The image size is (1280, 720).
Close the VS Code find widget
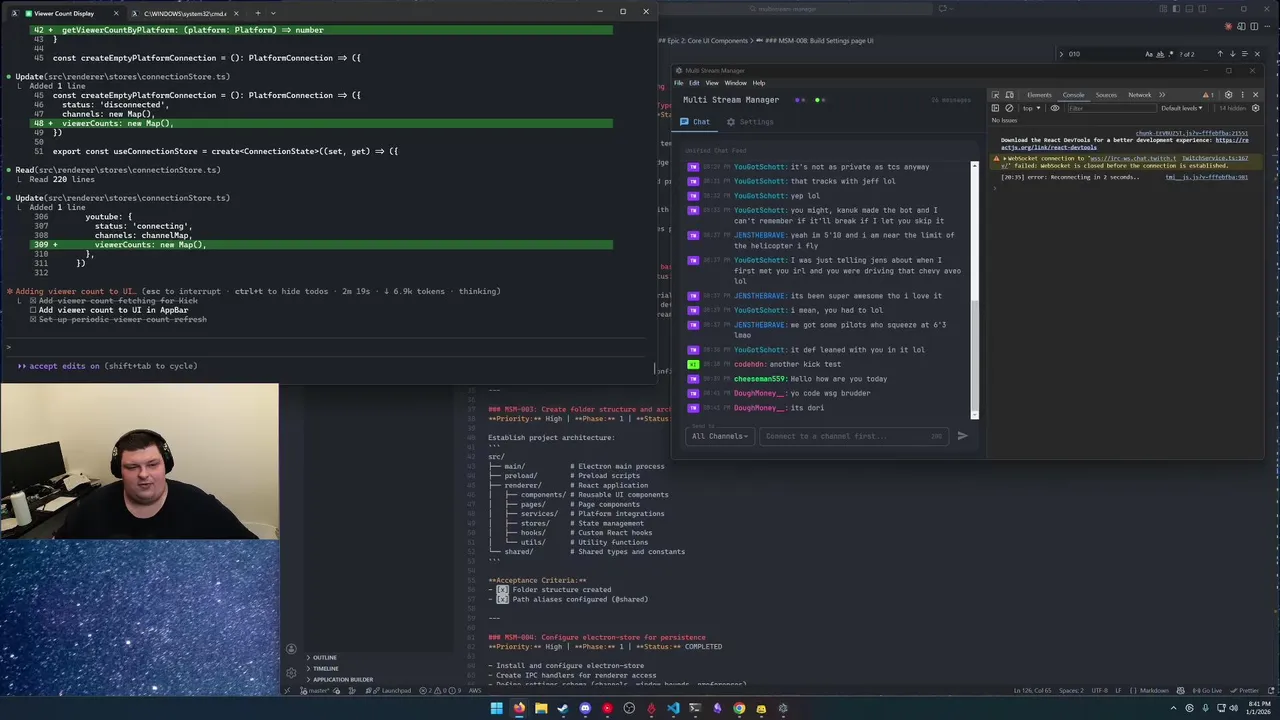1257,54
